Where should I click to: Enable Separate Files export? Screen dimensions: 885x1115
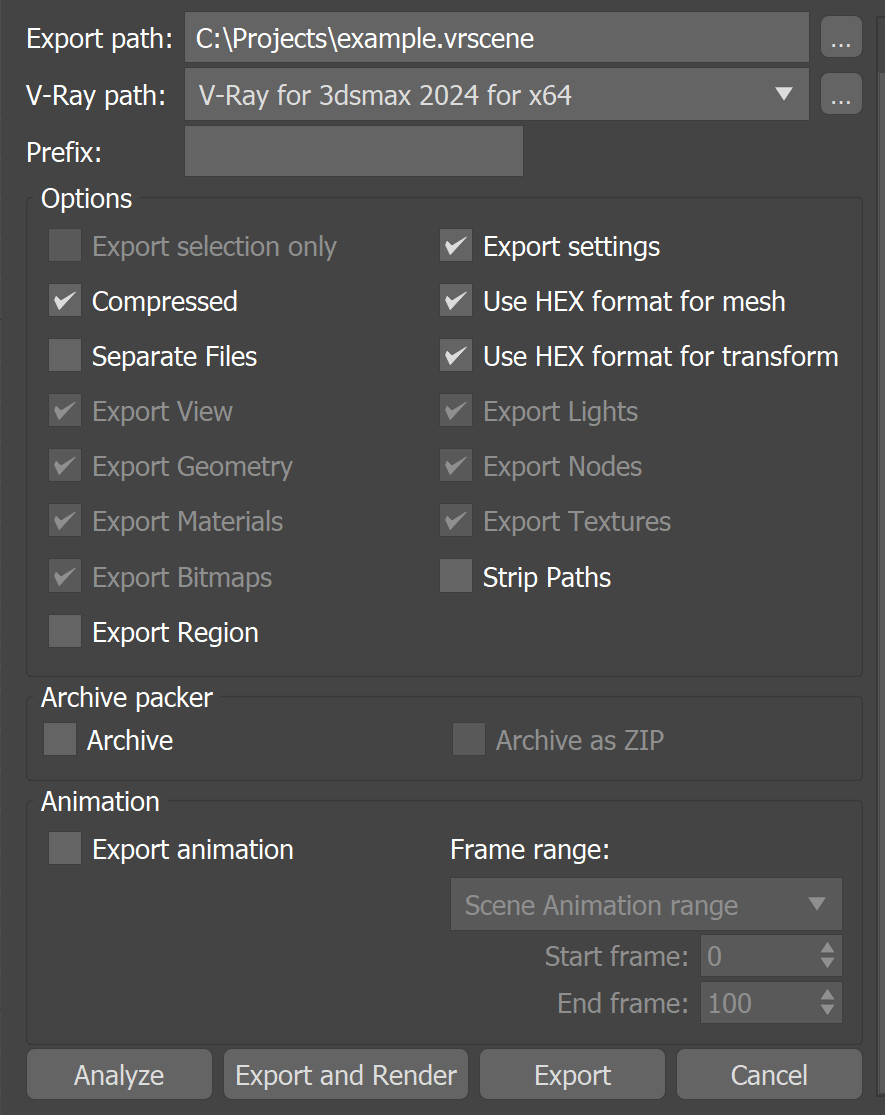click(x=64, y=355)
